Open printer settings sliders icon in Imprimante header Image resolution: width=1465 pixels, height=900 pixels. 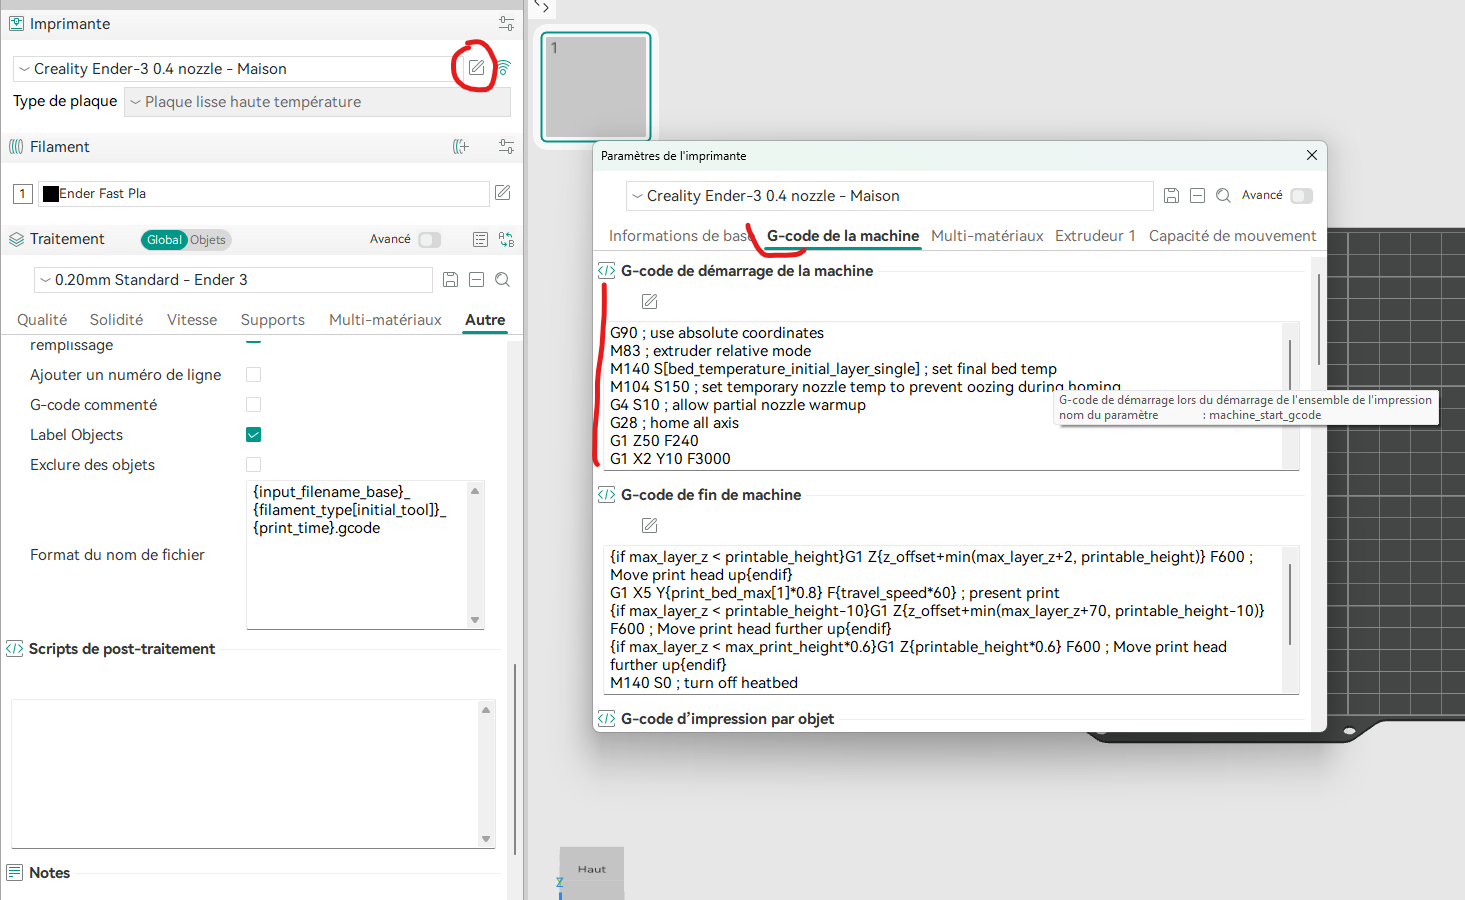[x=506, y=23]
